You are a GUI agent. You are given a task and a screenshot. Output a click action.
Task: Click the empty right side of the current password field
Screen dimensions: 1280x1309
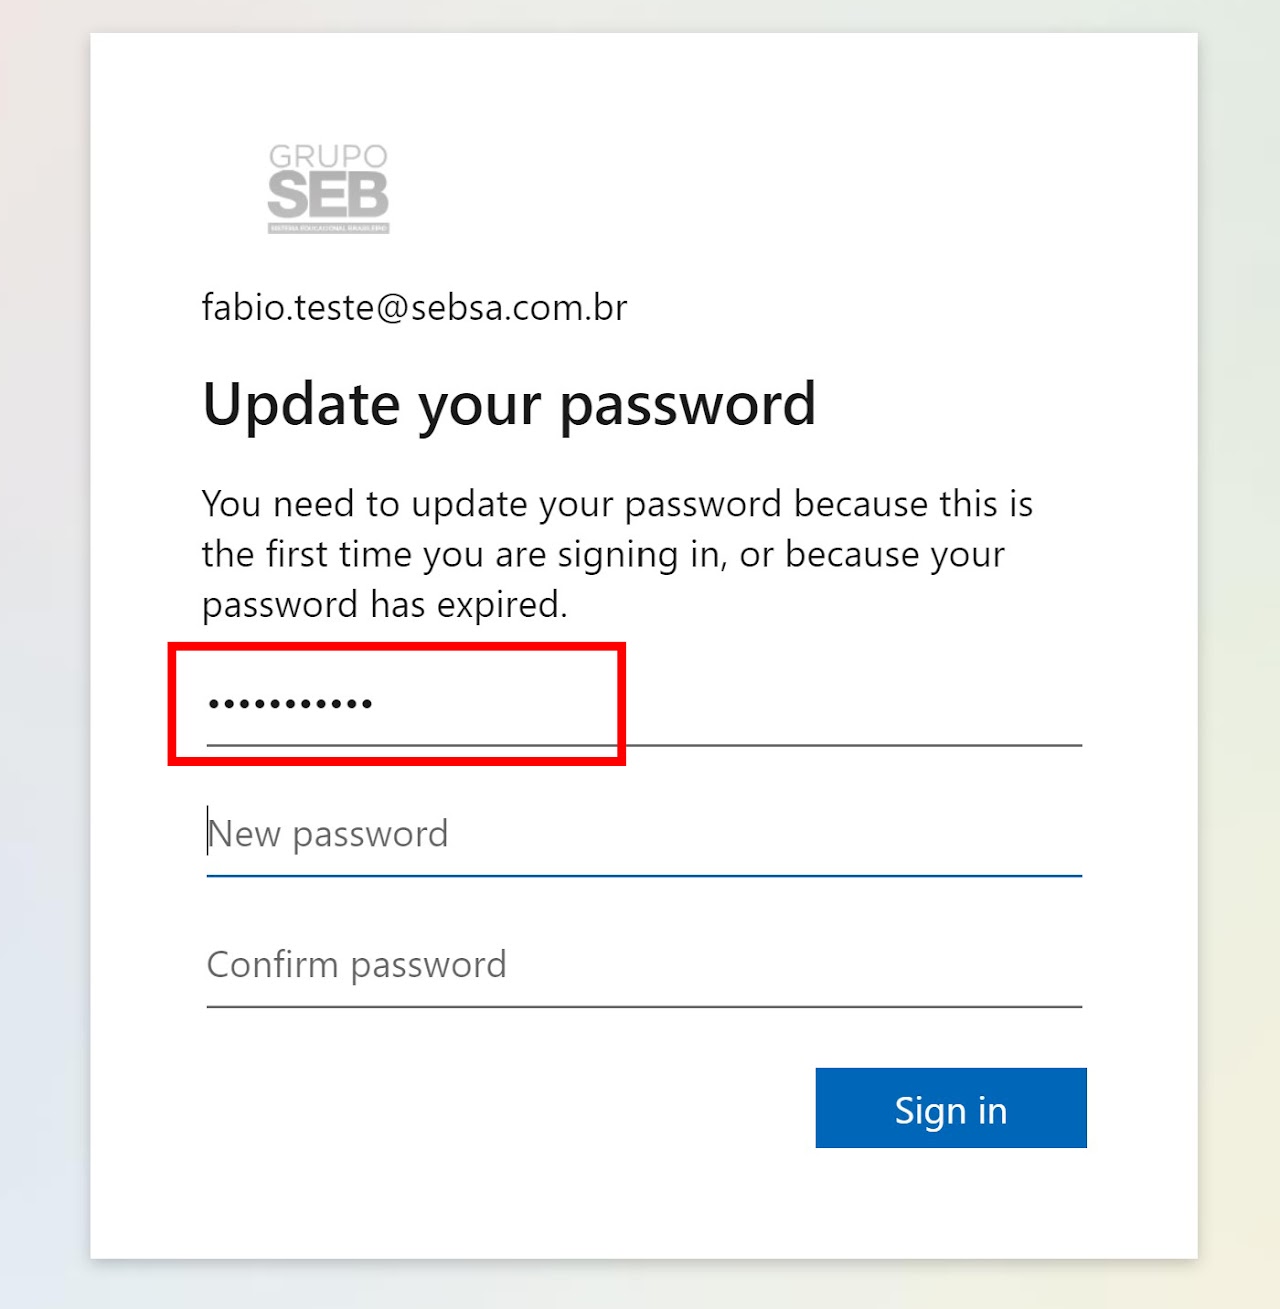point(850,704)
